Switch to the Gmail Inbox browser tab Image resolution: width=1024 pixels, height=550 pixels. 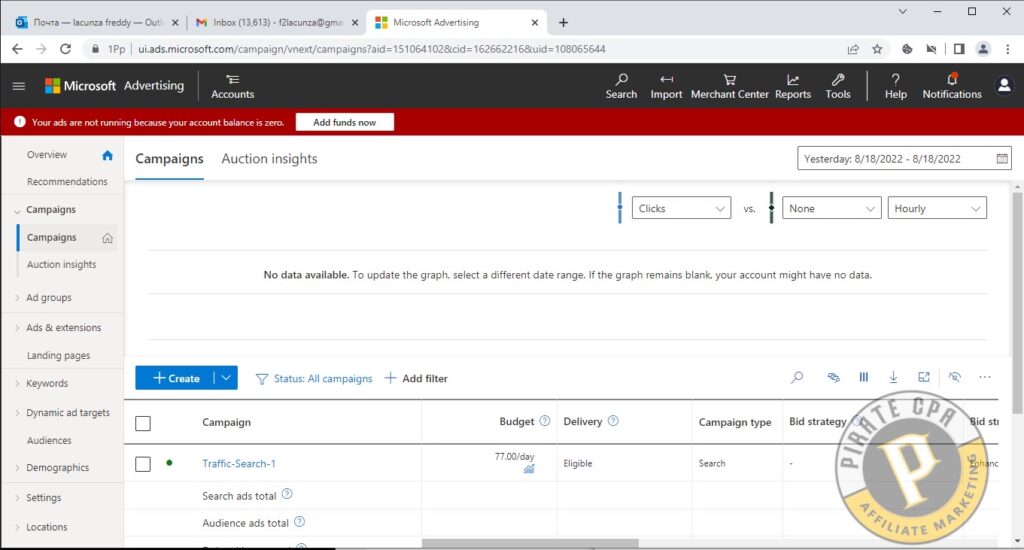coord(278,22)
